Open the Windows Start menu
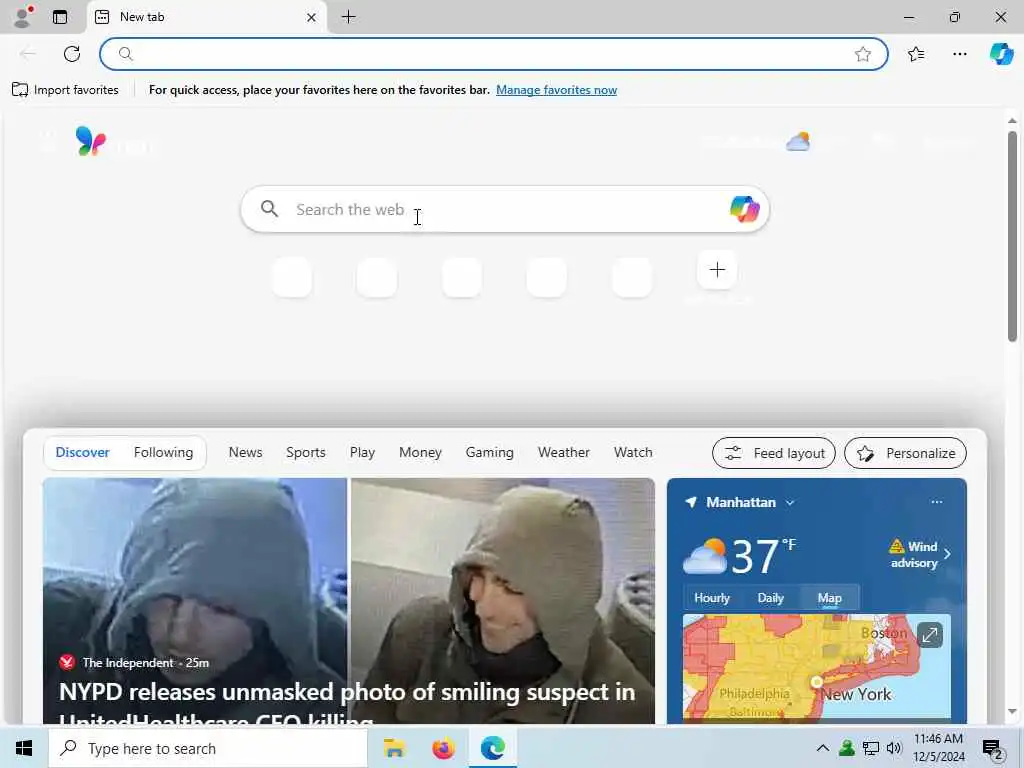The height and width of the screenshot is (768, 1024). click(x=24, y=748)
